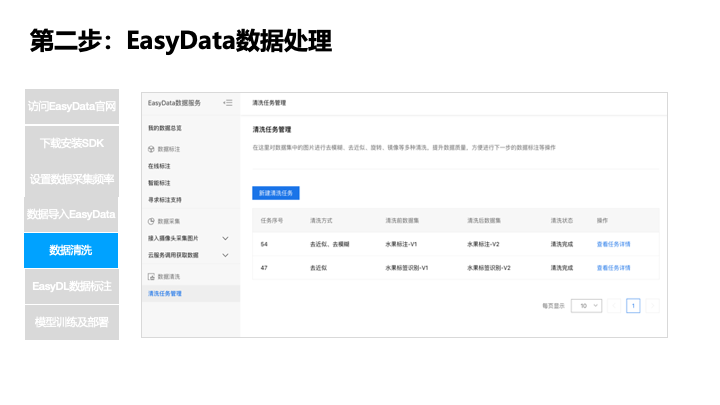Screen dimensions: 720x405
Task: Click slide step 设置数据采集频率
Action: [72, 179]
